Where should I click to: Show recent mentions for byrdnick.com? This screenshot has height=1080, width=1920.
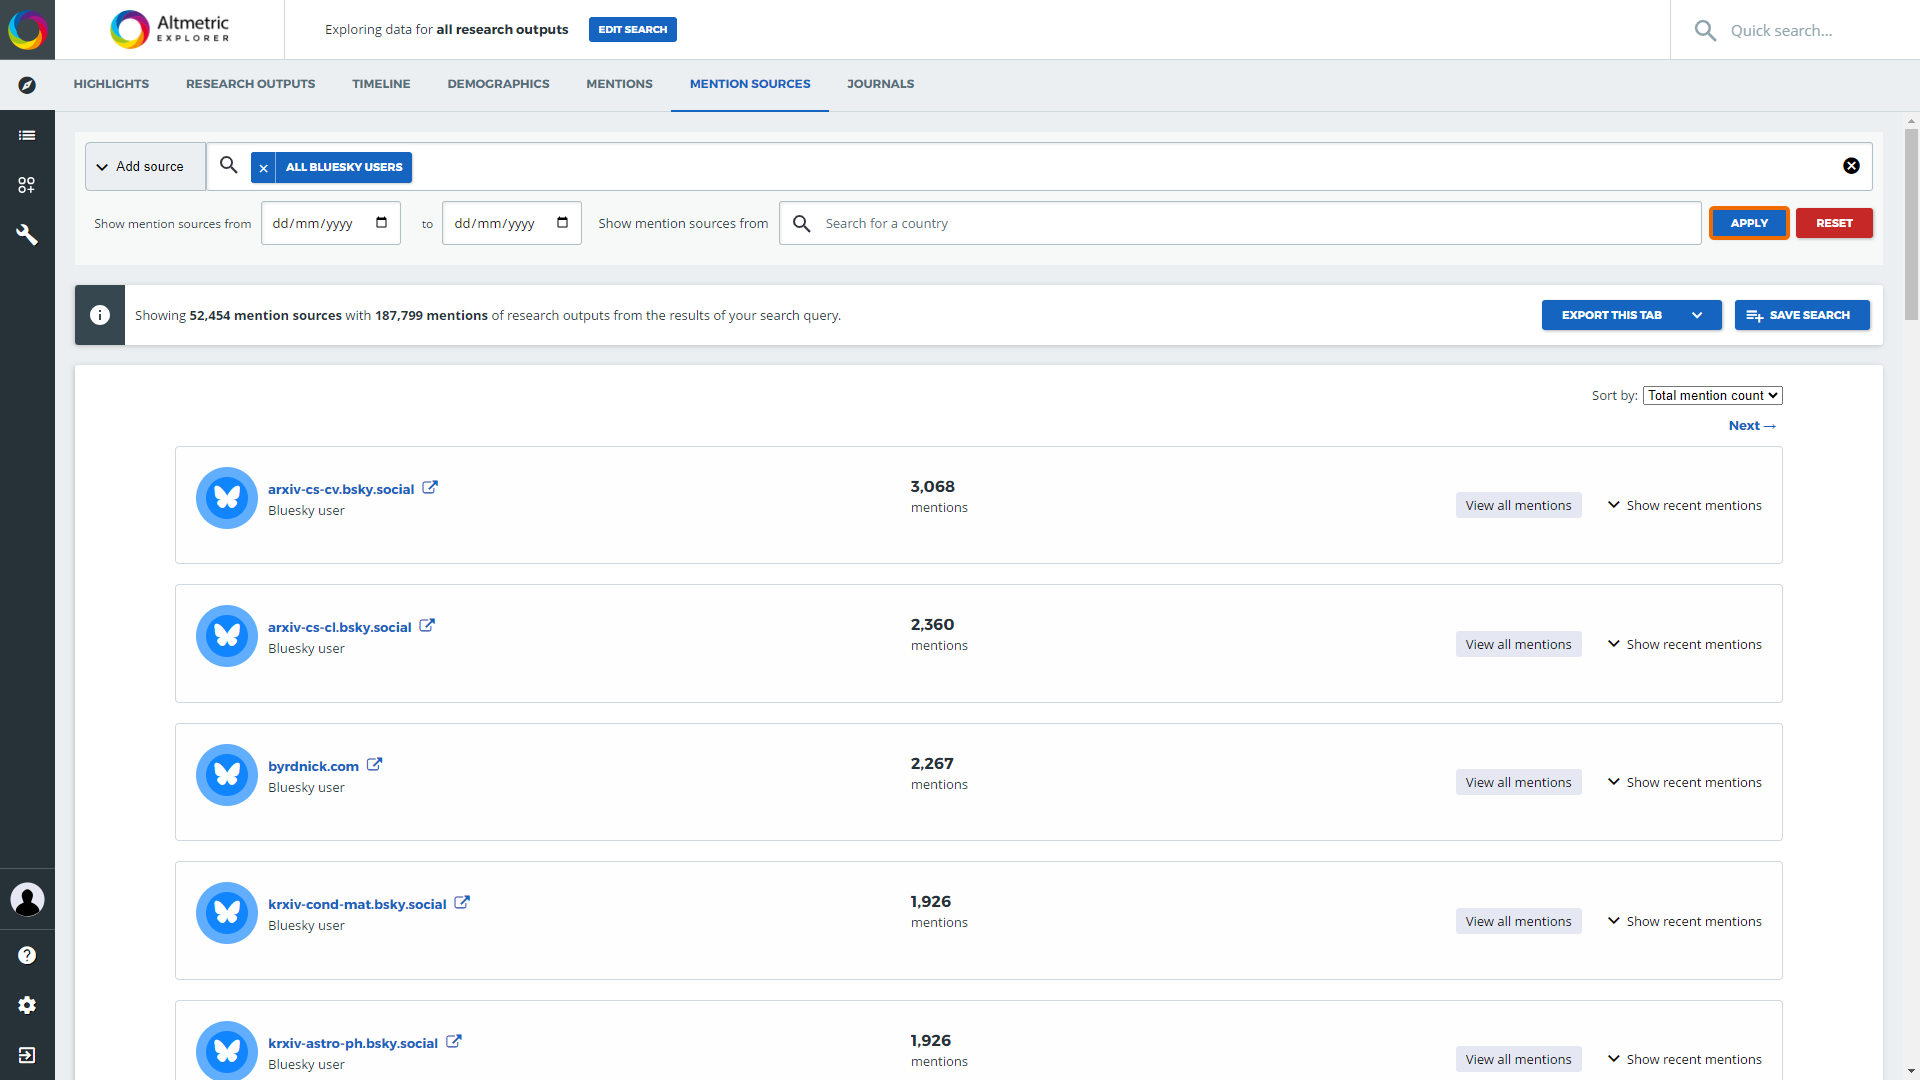click(1684, 782)
